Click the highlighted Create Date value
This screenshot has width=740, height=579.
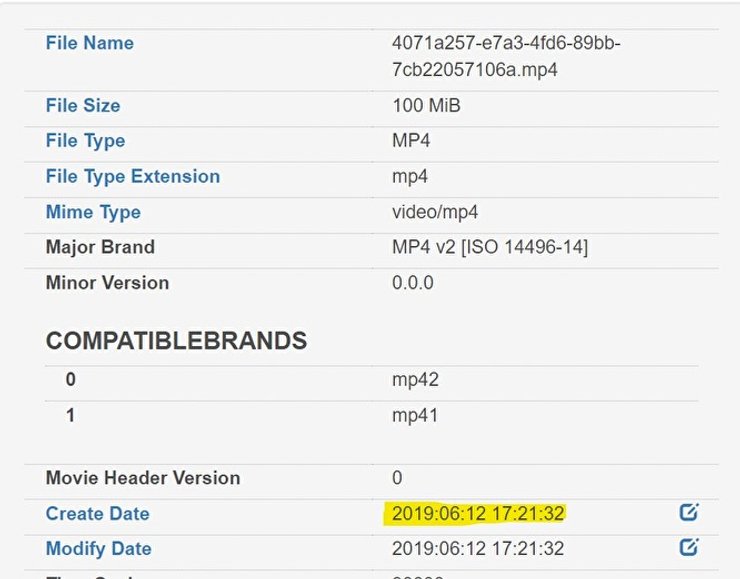(x=478, y=513)
